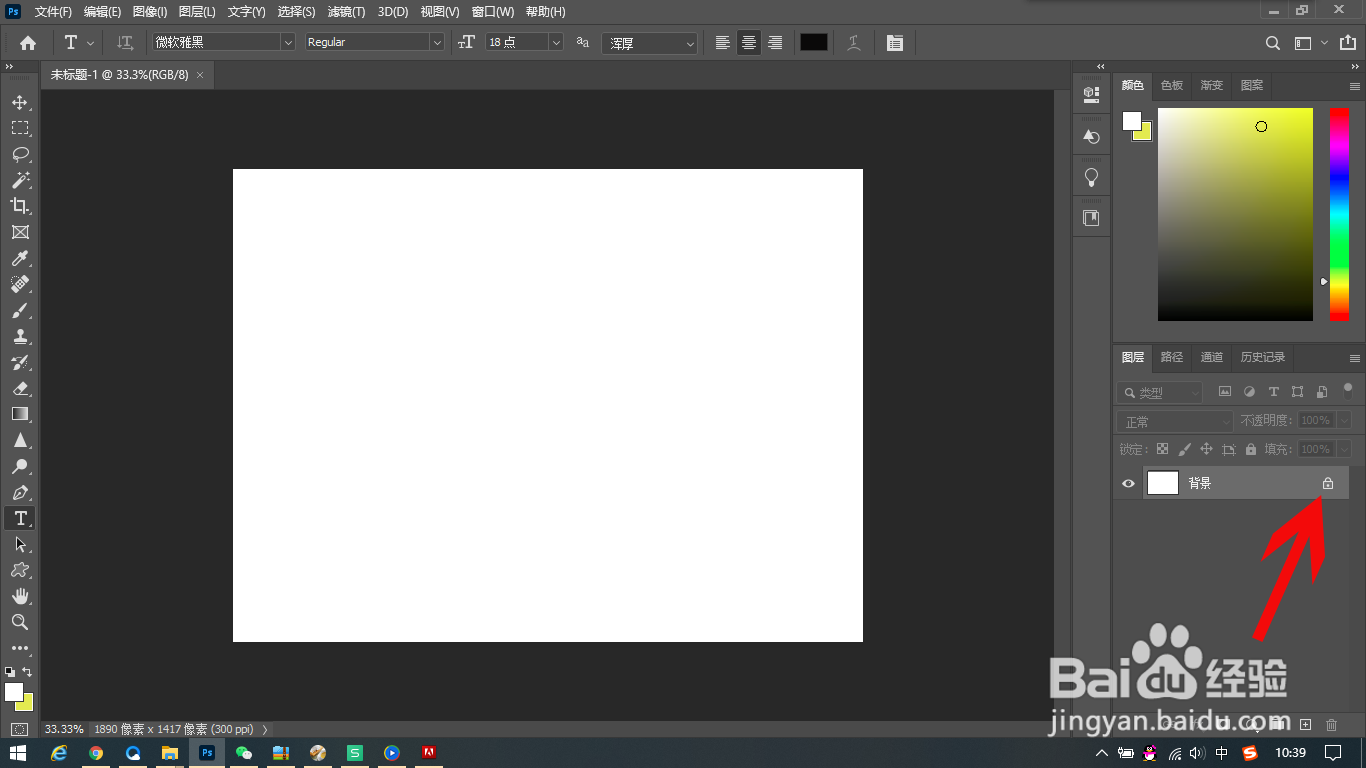Select the Eraser tool
The height and width of the screenshot is (768, 1366).
coord(20,388)
